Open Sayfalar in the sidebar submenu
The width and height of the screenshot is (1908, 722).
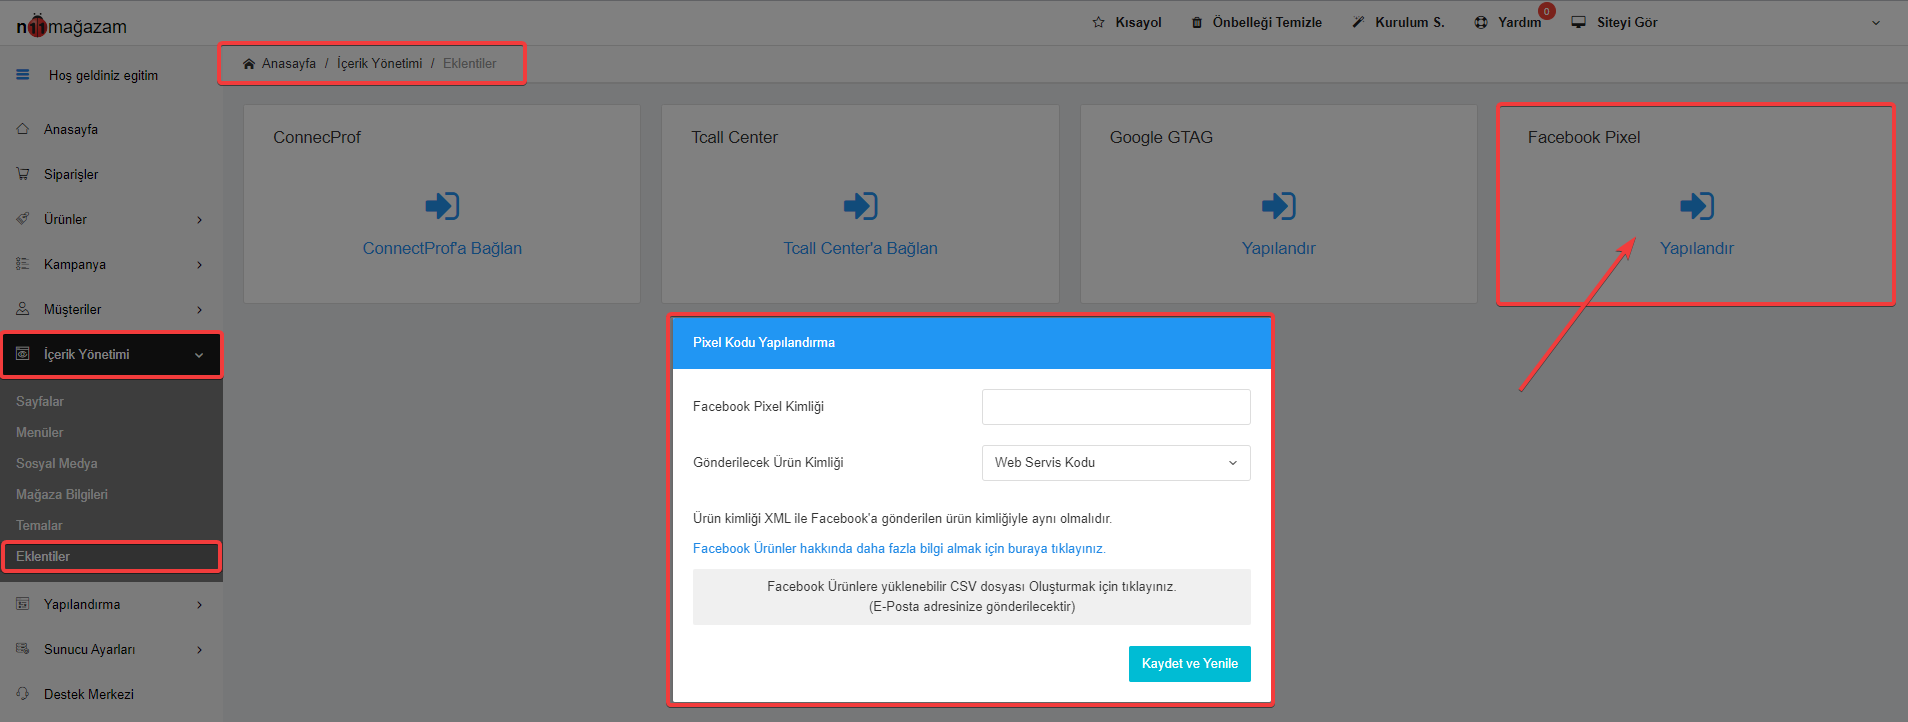[40, 401]
